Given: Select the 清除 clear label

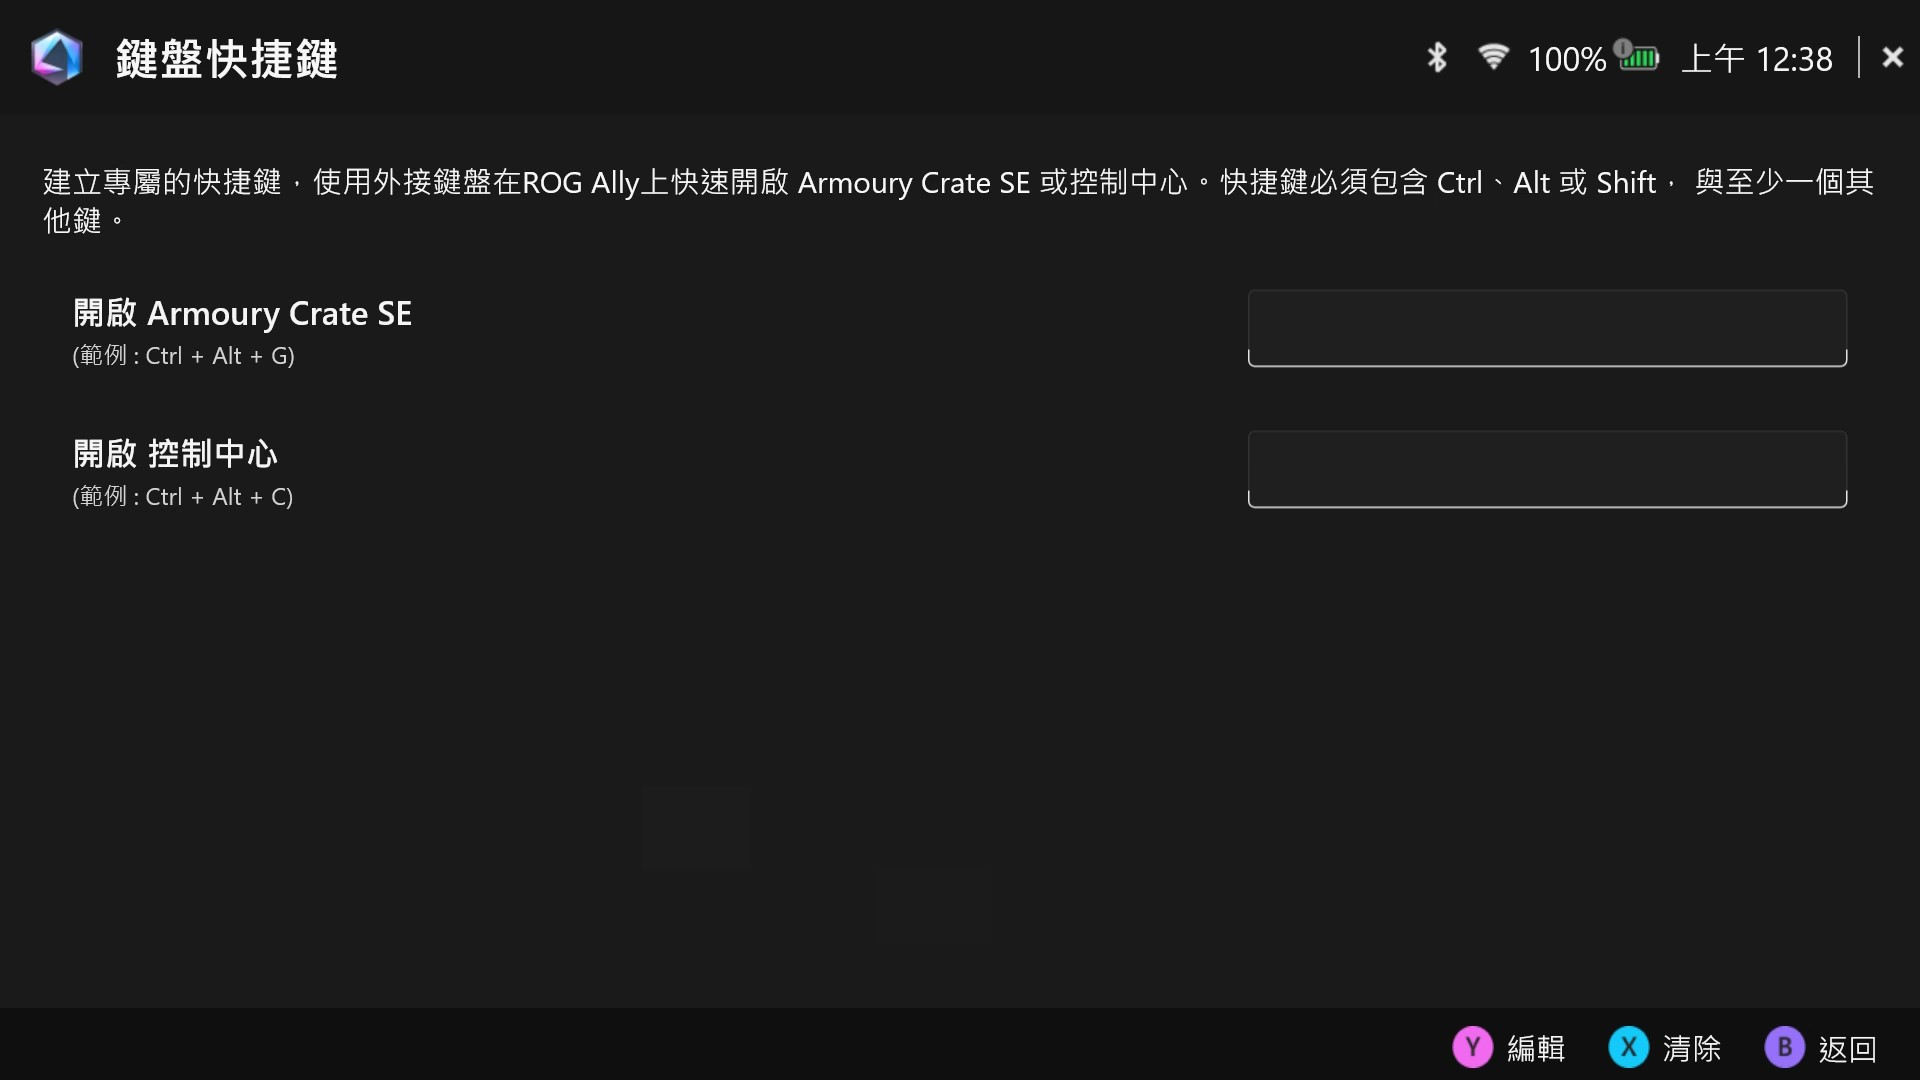Looking at the screenshot, I should (x=1692, y=1048).
